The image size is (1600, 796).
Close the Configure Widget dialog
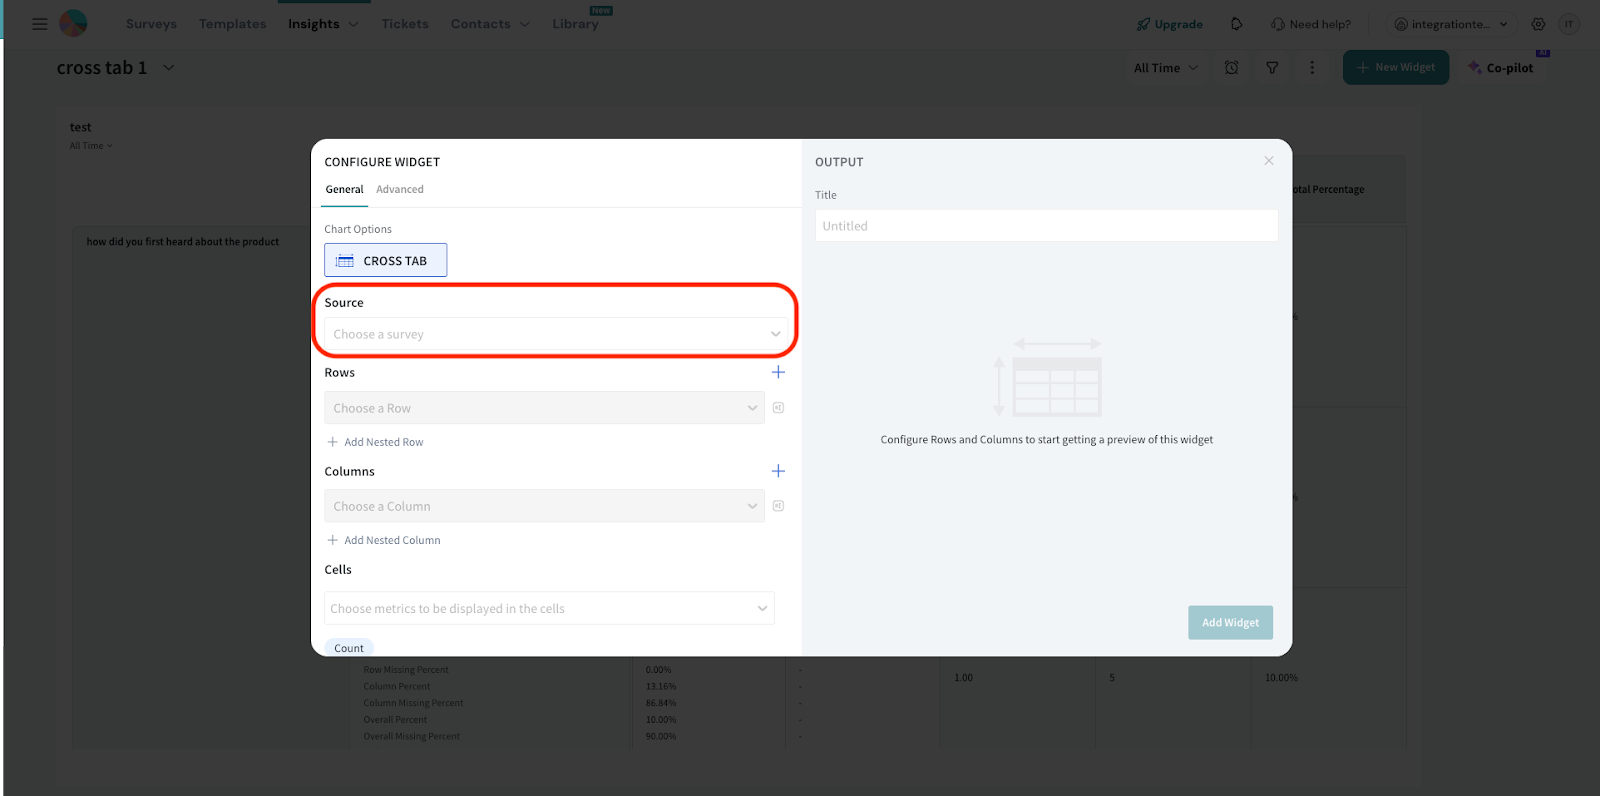click(x=1268, y=161)
